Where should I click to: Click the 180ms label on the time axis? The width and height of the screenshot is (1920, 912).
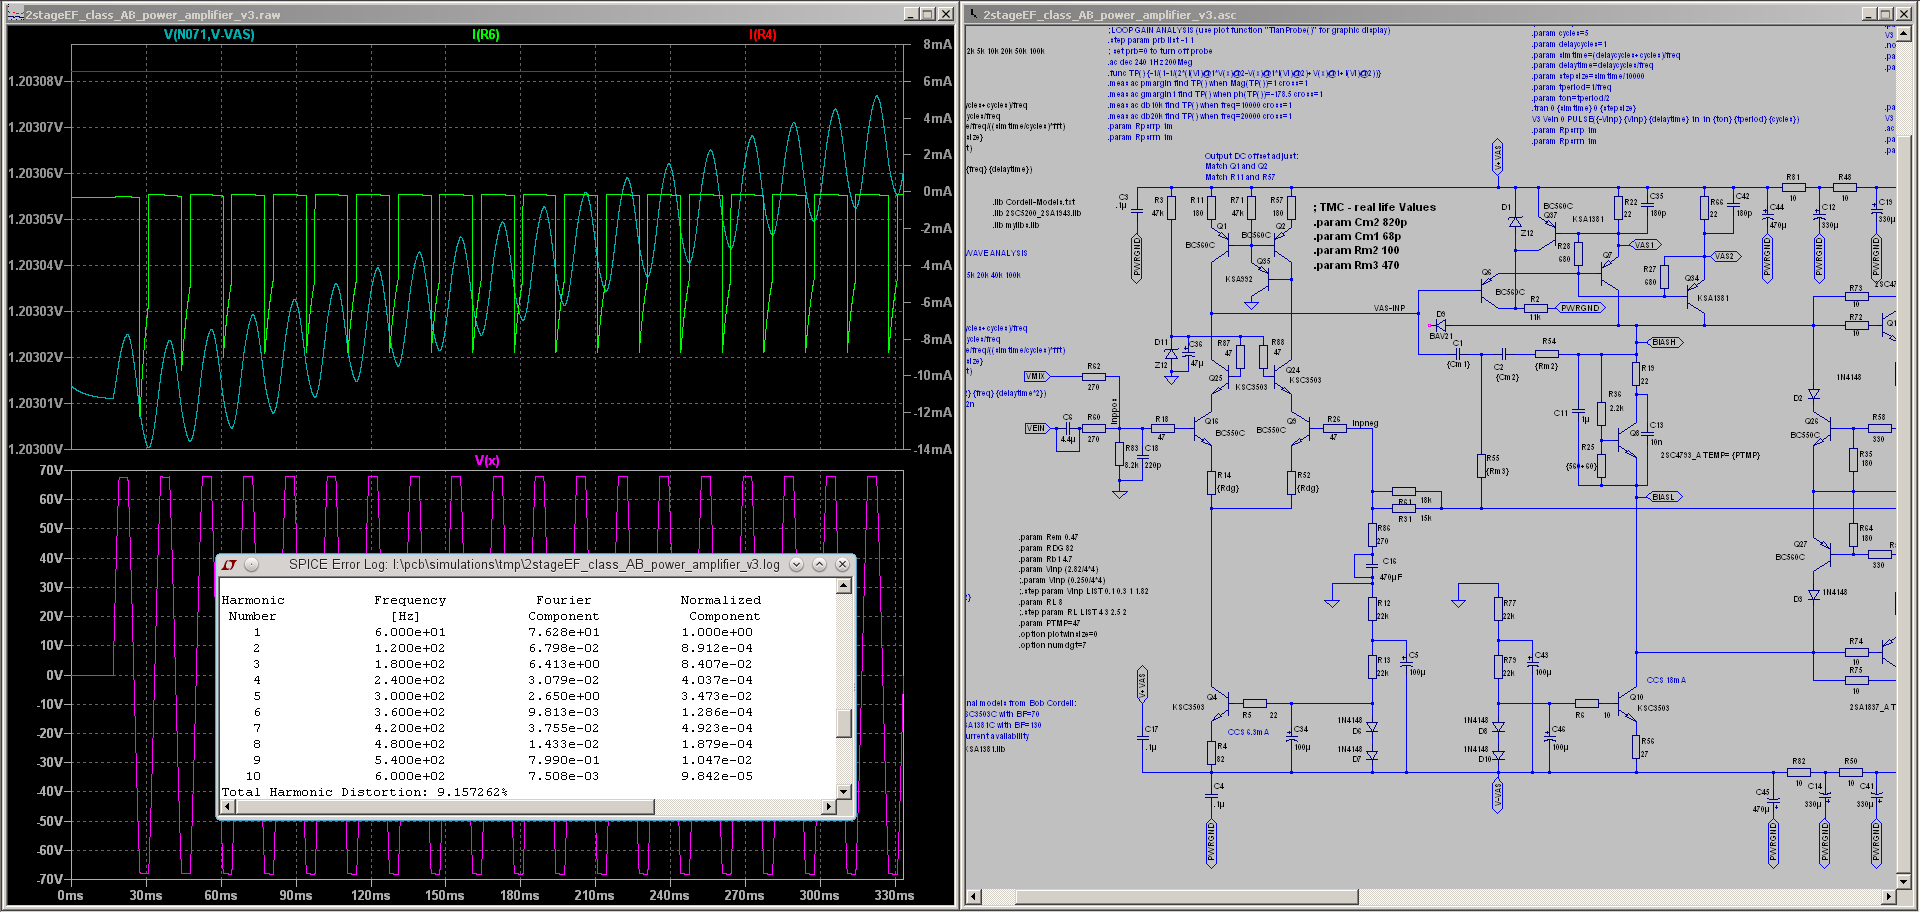[519, 896]
